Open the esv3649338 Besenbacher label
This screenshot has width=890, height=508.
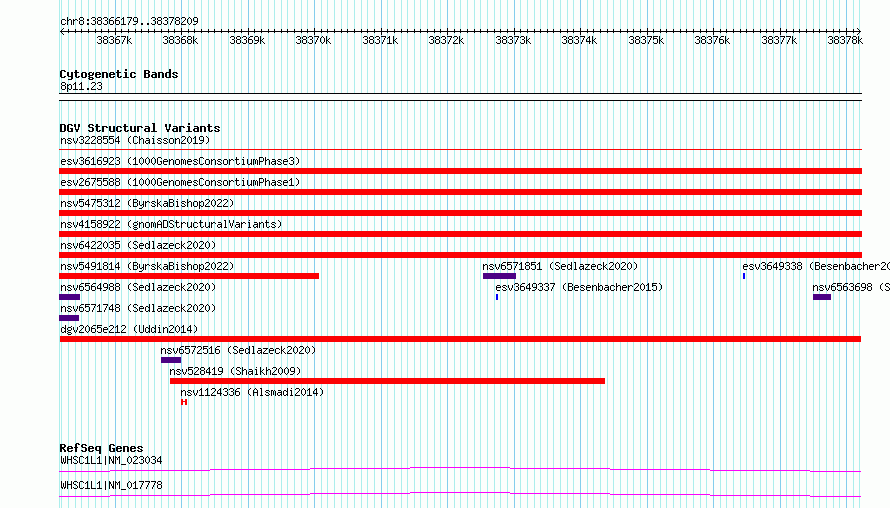coord(816,266)
